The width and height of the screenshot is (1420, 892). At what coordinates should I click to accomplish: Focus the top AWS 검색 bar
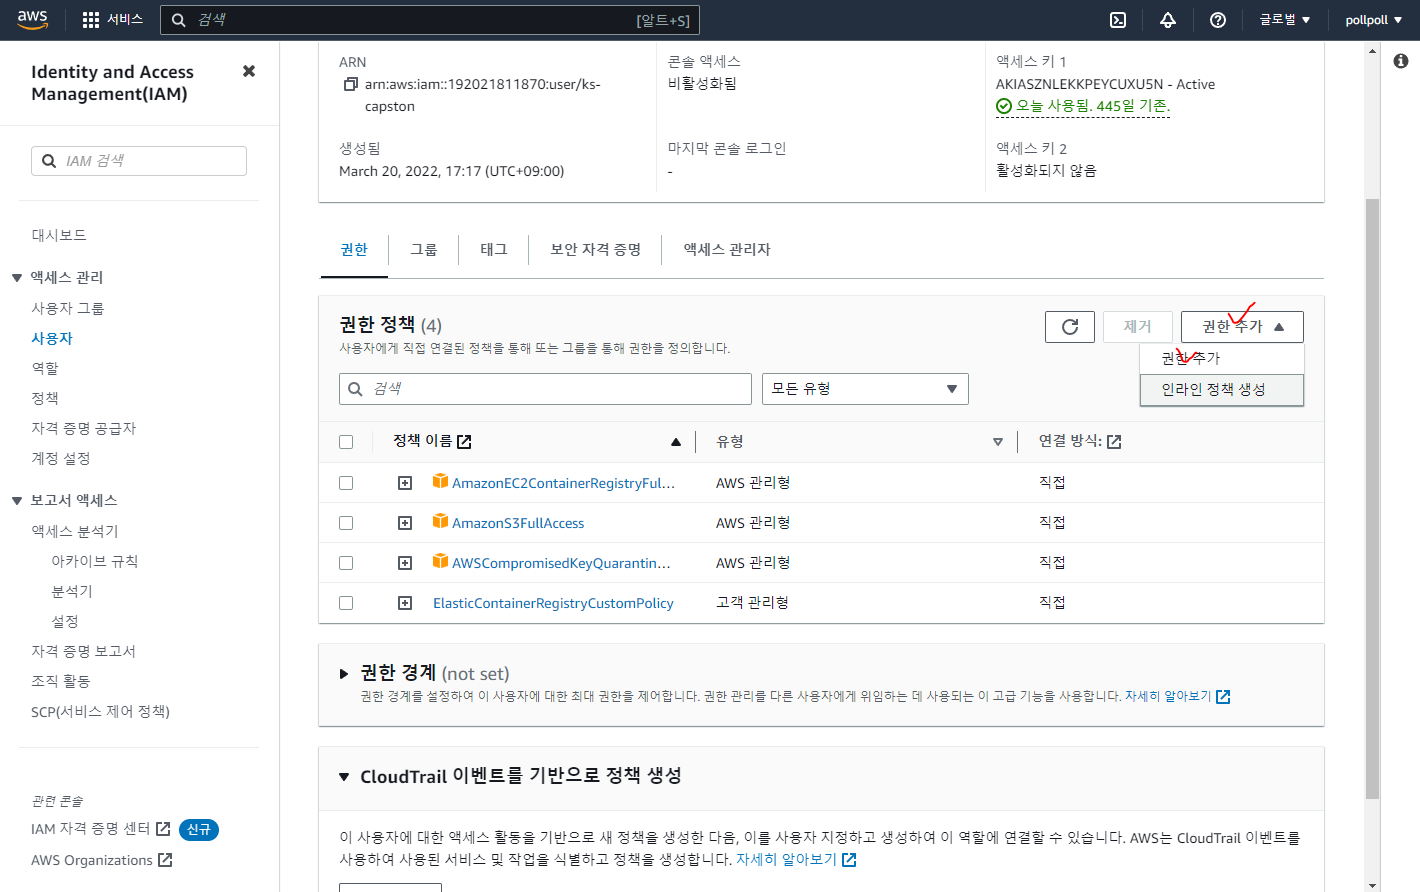click(x=430, y=20)
